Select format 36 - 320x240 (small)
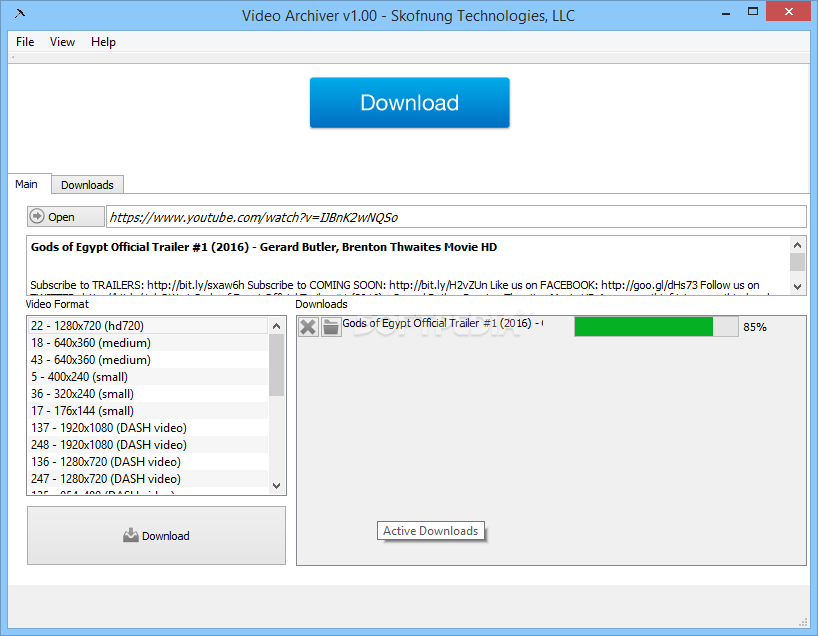Image resolution: width=818 pixels, height=636 pixels. click(x=148, y=393)
